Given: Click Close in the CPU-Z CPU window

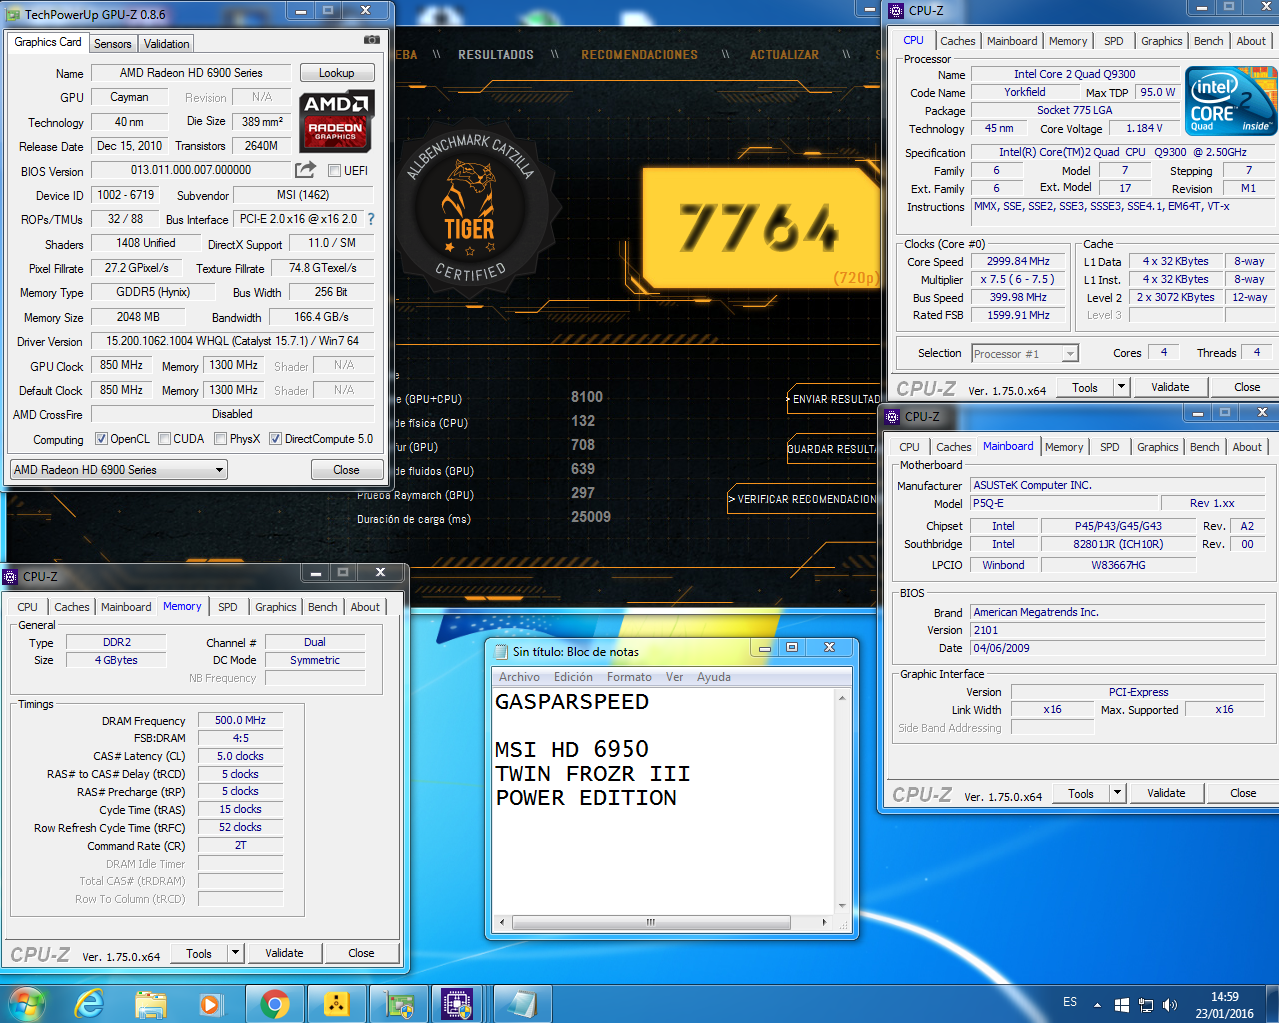Looking at the screenshot, I should pos(1247,387).
